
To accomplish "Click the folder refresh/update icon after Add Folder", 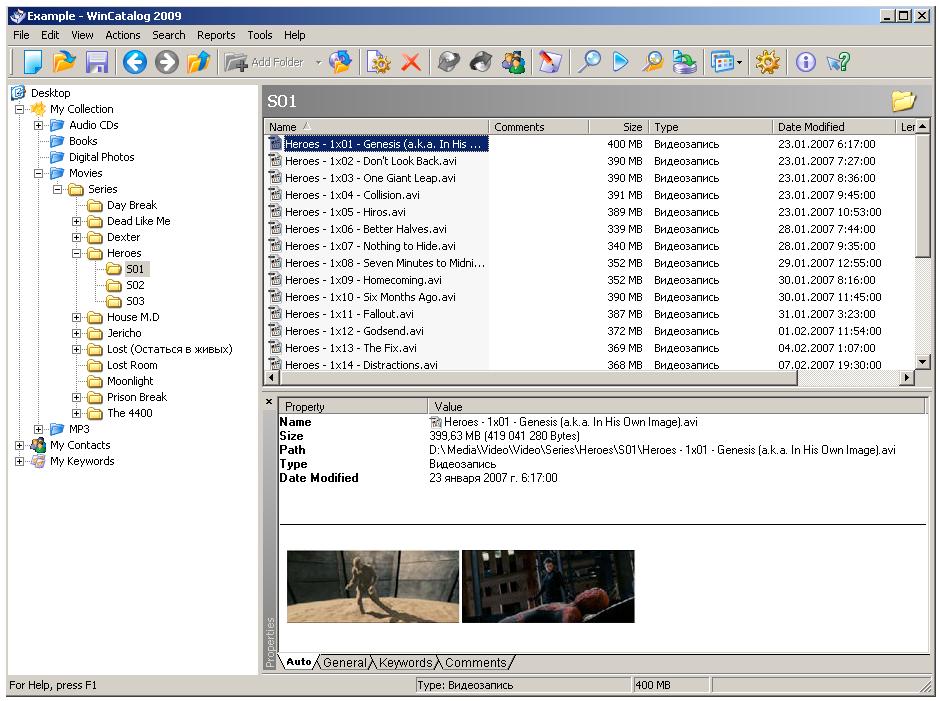I will (x=340, y=62).
